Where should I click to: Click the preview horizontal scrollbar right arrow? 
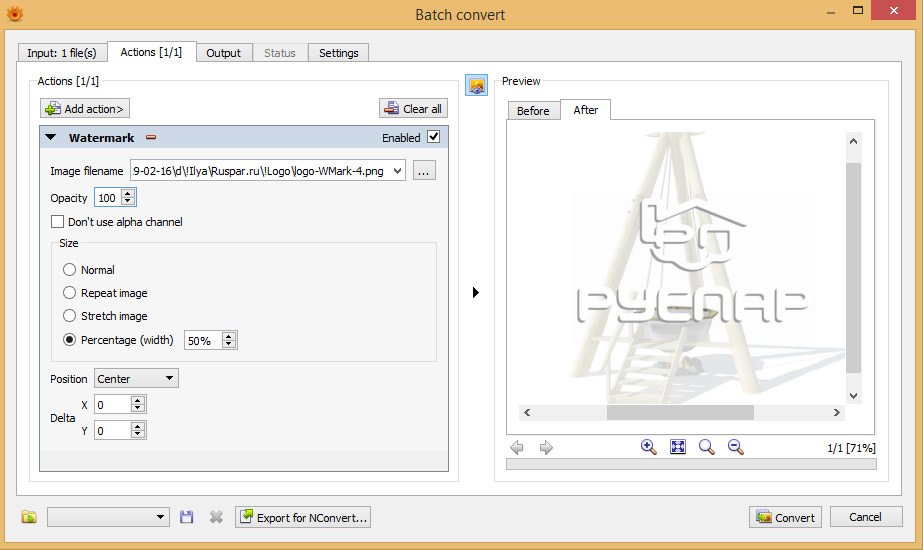tap(836, 412)
